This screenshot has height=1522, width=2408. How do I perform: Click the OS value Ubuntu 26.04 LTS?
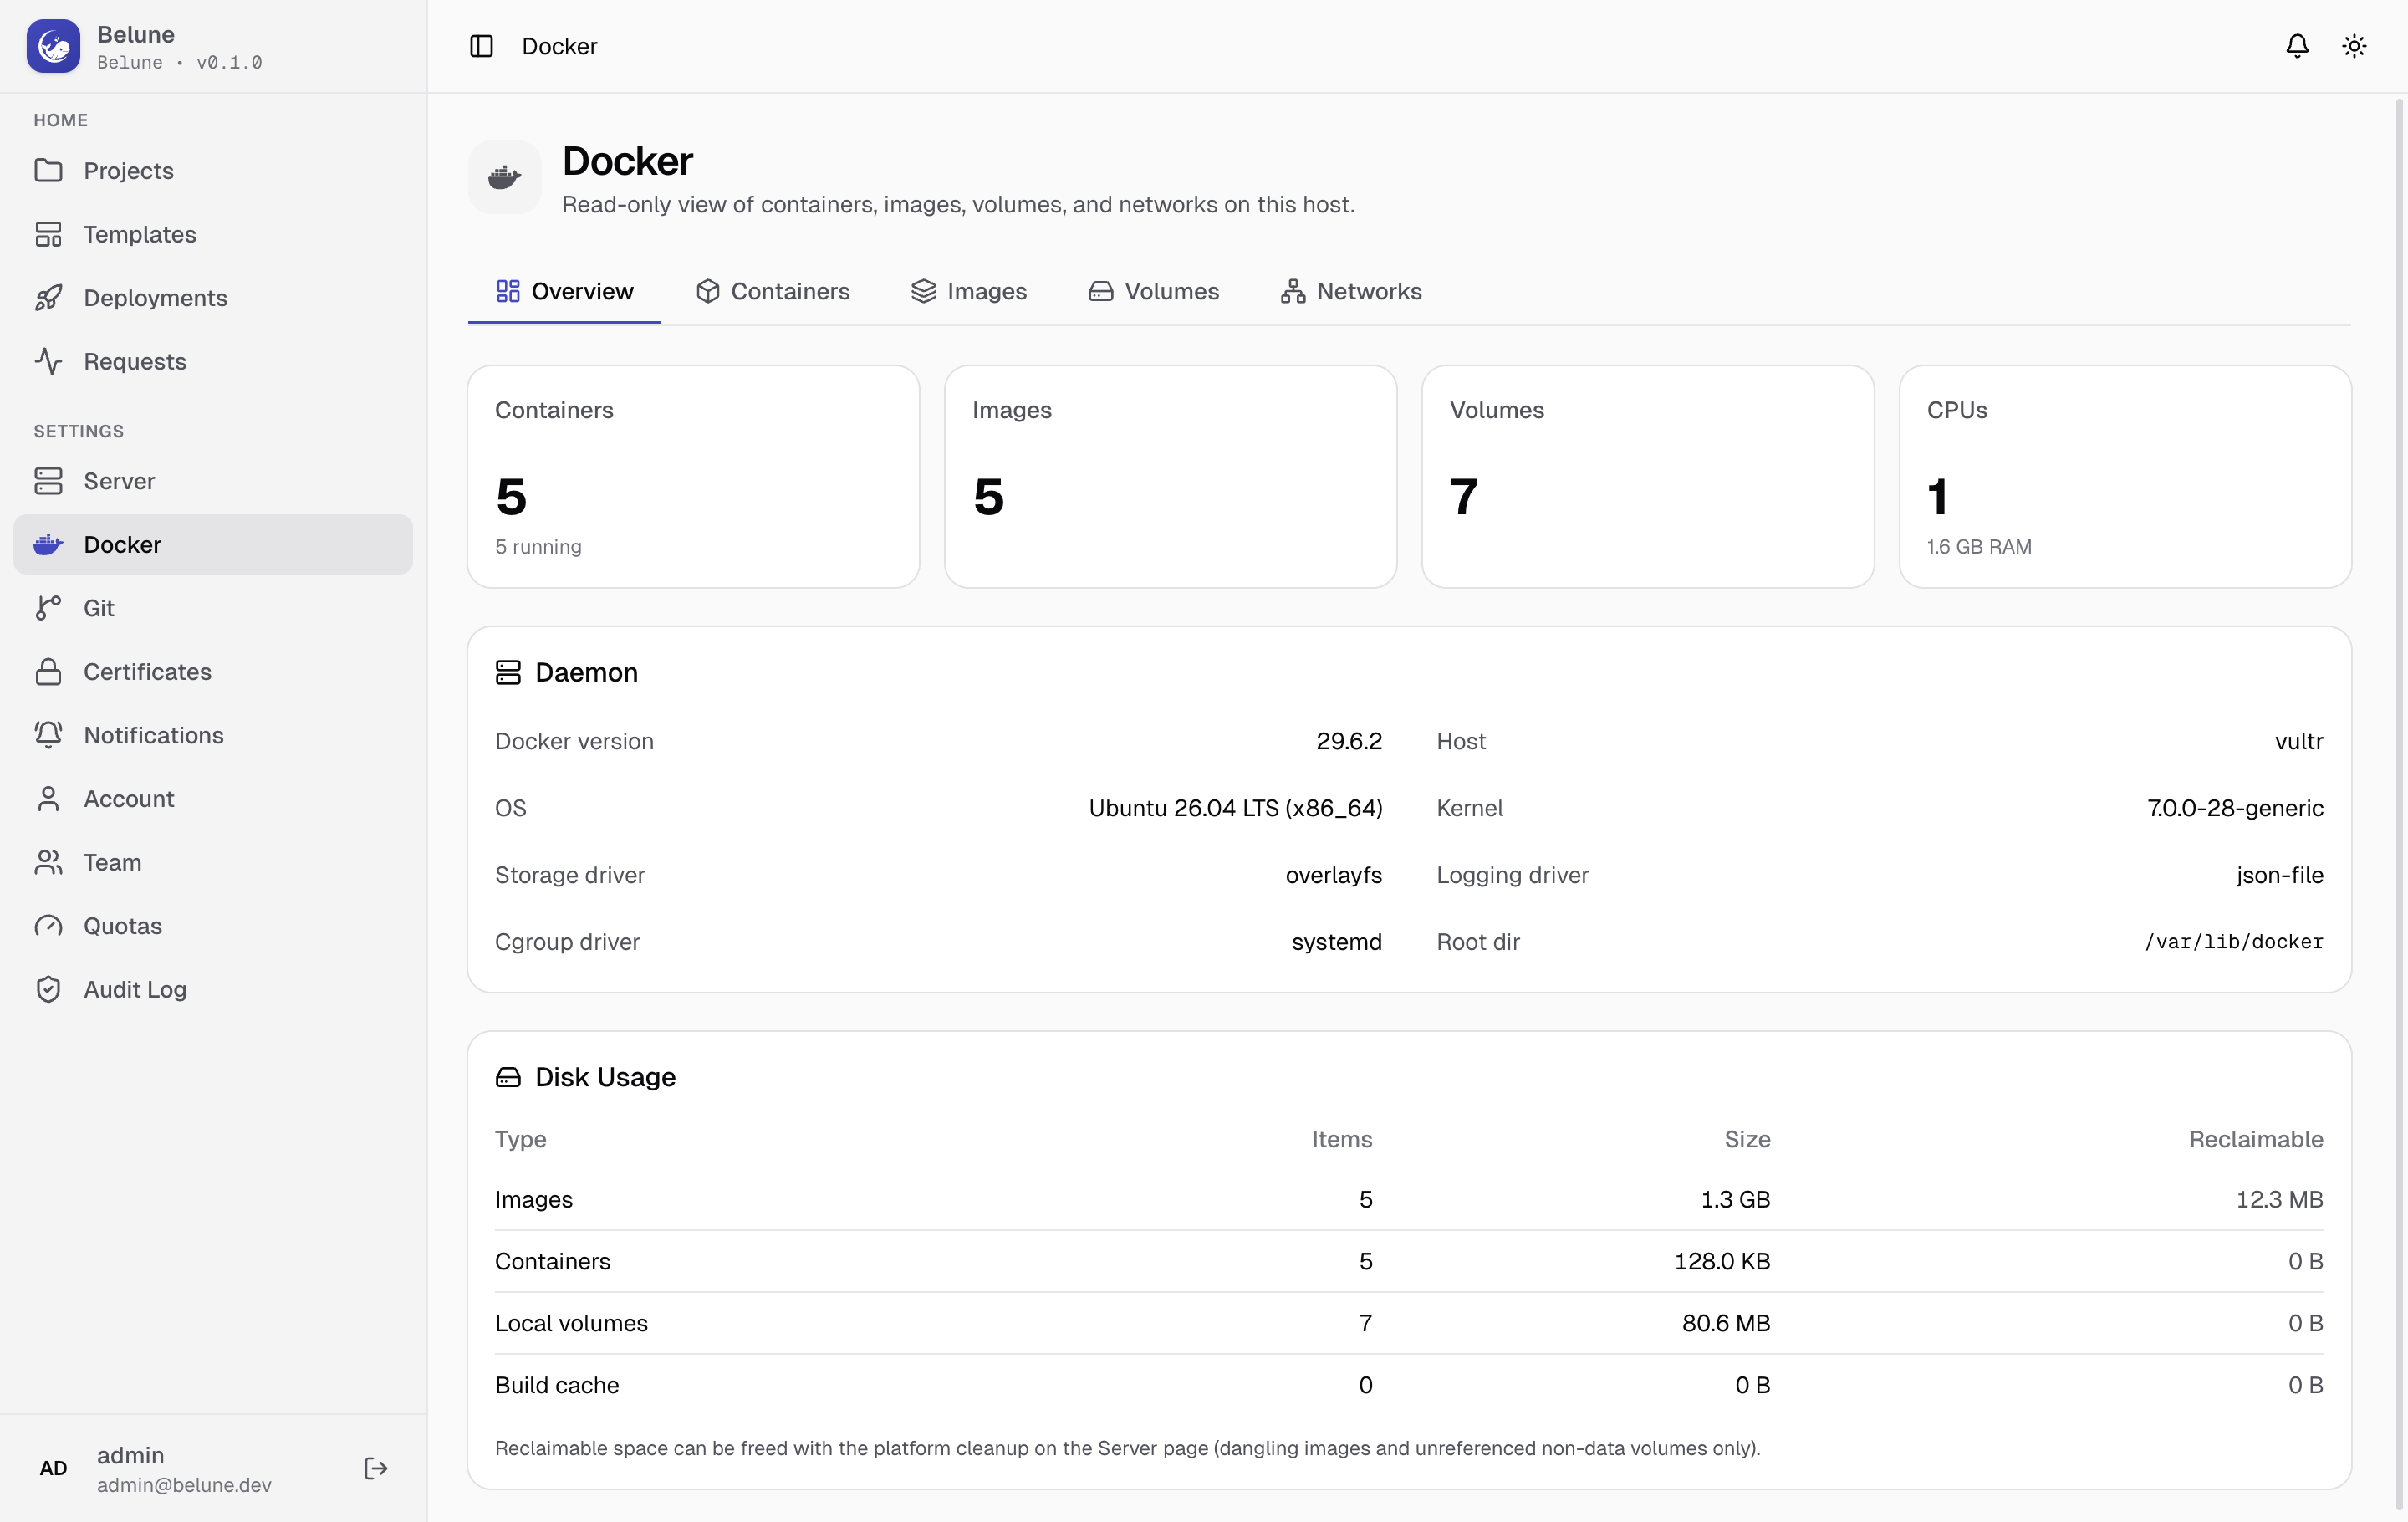click(1235, 808)
